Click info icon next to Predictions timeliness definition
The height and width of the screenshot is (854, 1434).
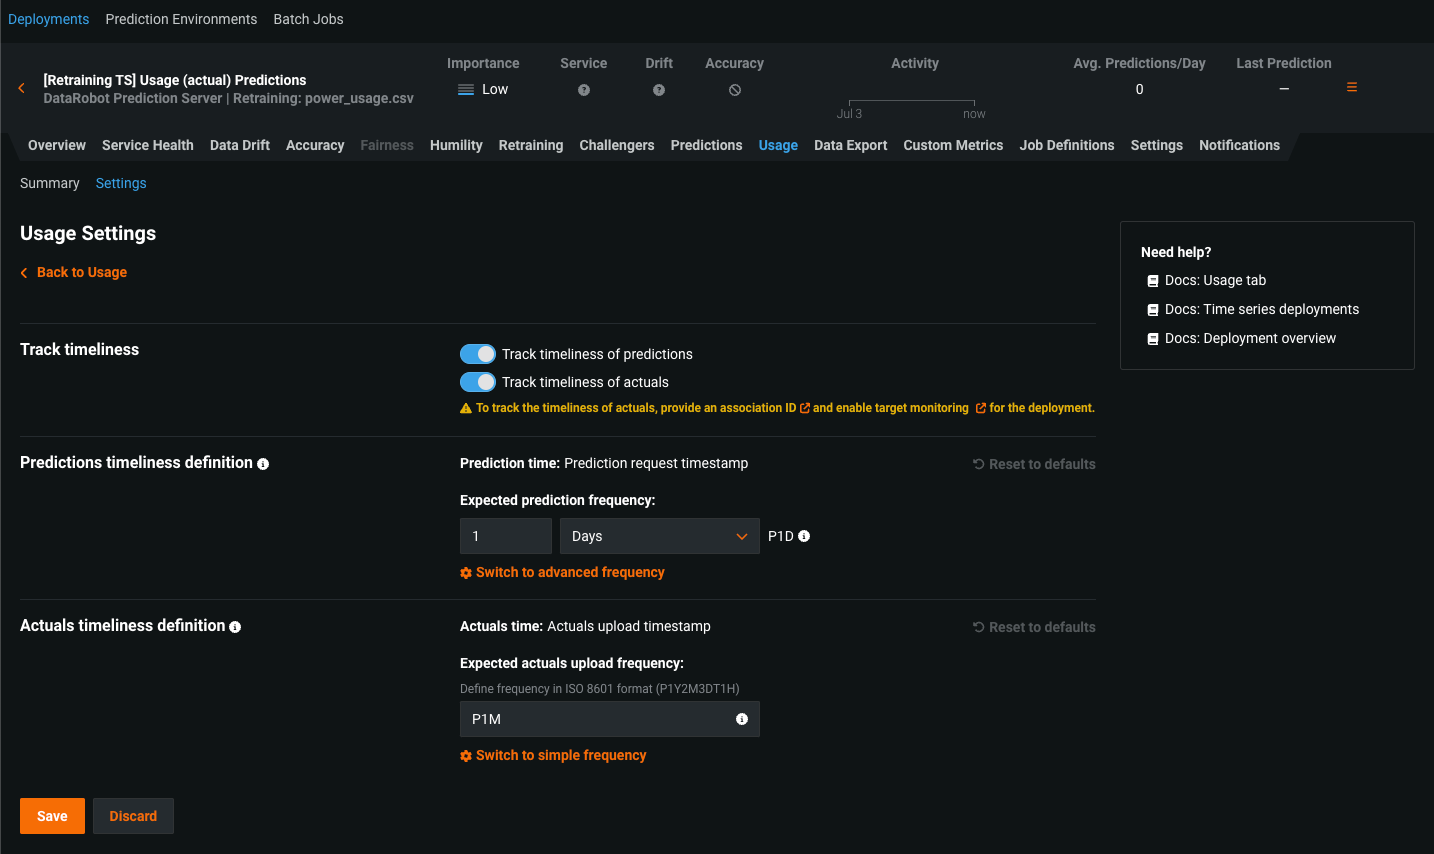[263, 464]
